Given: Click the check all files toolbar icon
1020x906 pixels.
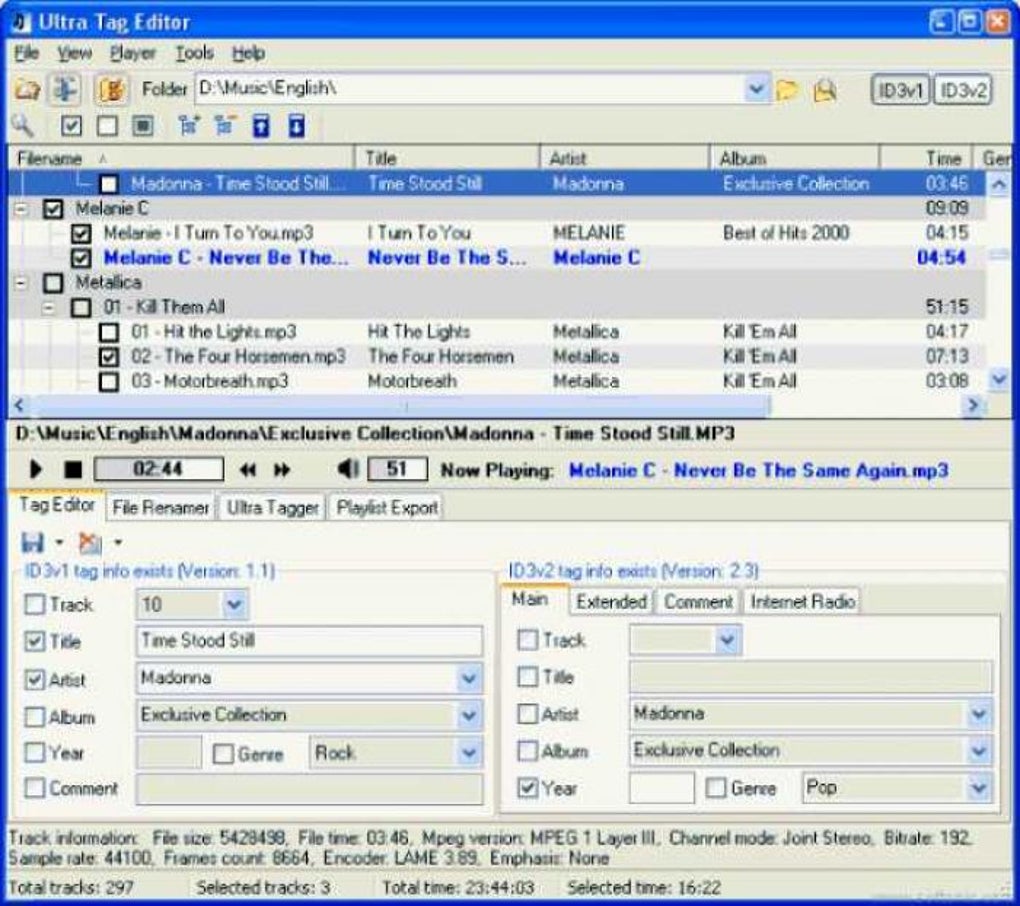Looking at the screenshot, I should click(70, 126).
